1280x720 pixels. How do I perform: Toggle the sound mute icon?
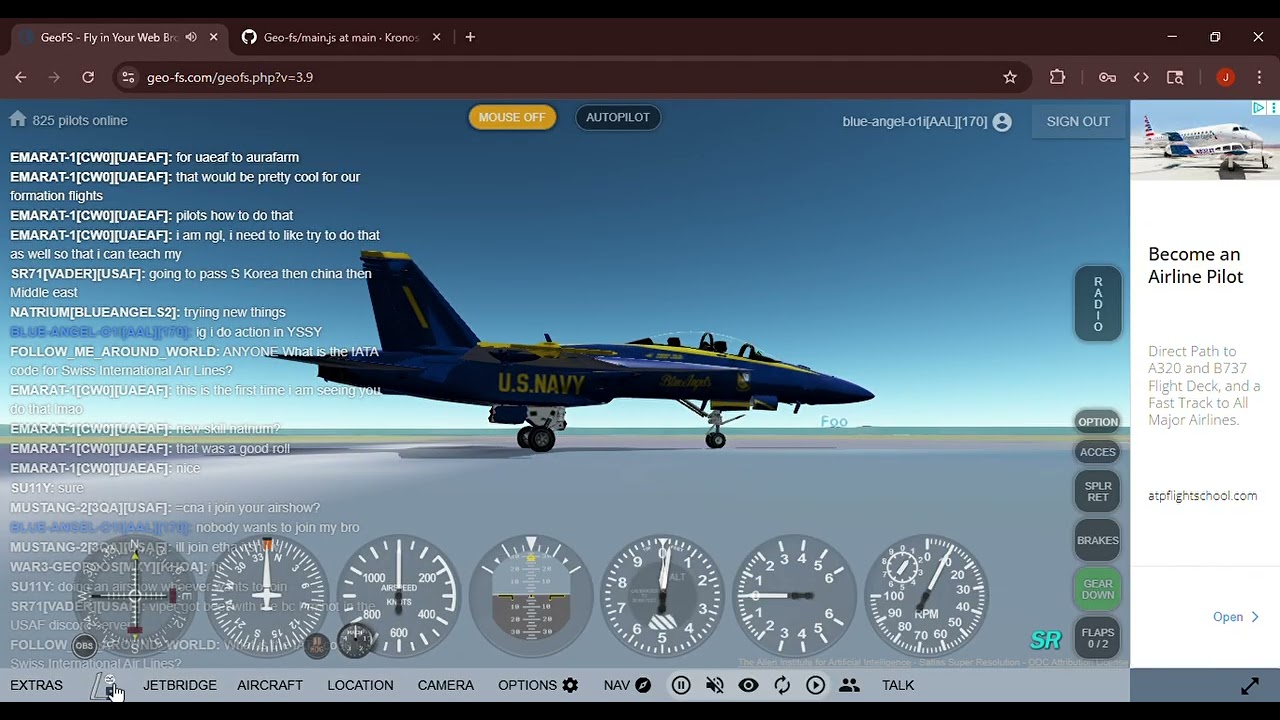point(715,685)
